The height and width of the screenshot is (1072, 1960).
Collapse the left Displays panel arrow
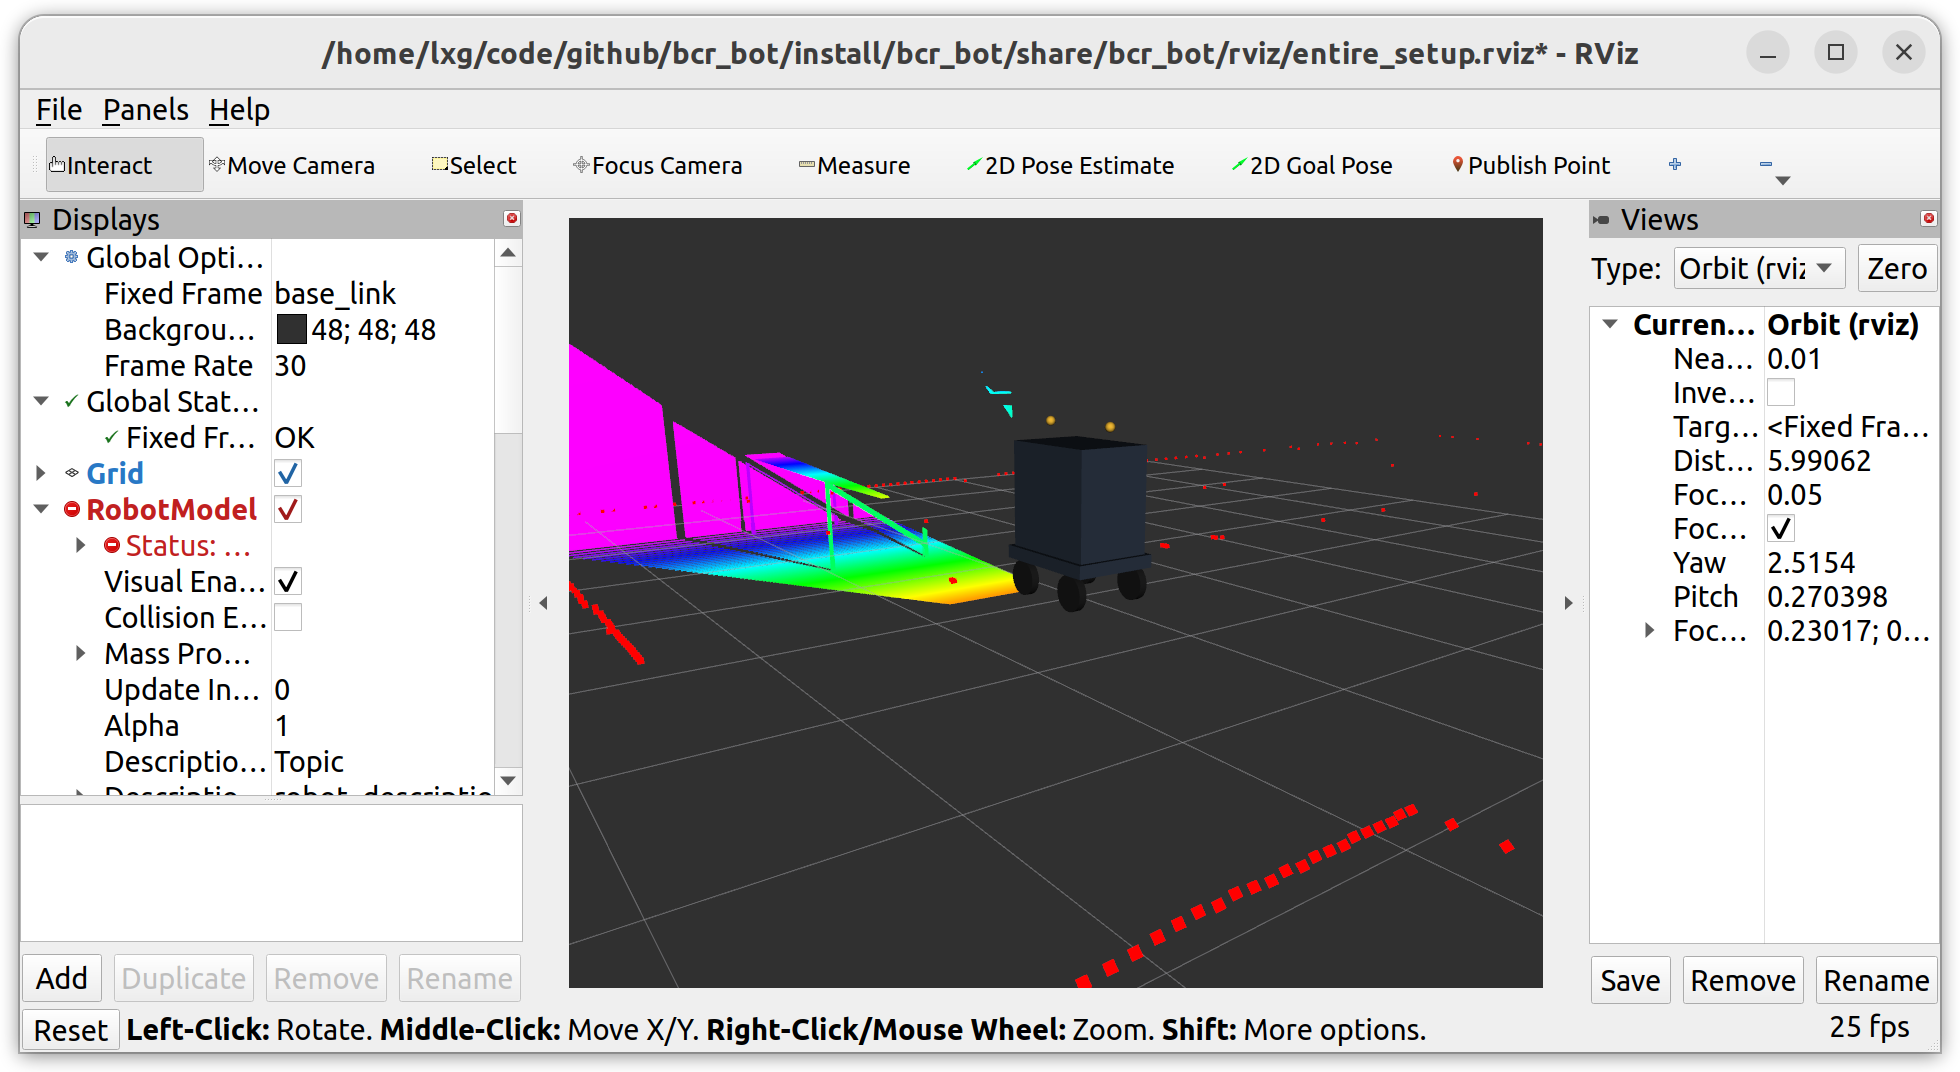[543, 603]
